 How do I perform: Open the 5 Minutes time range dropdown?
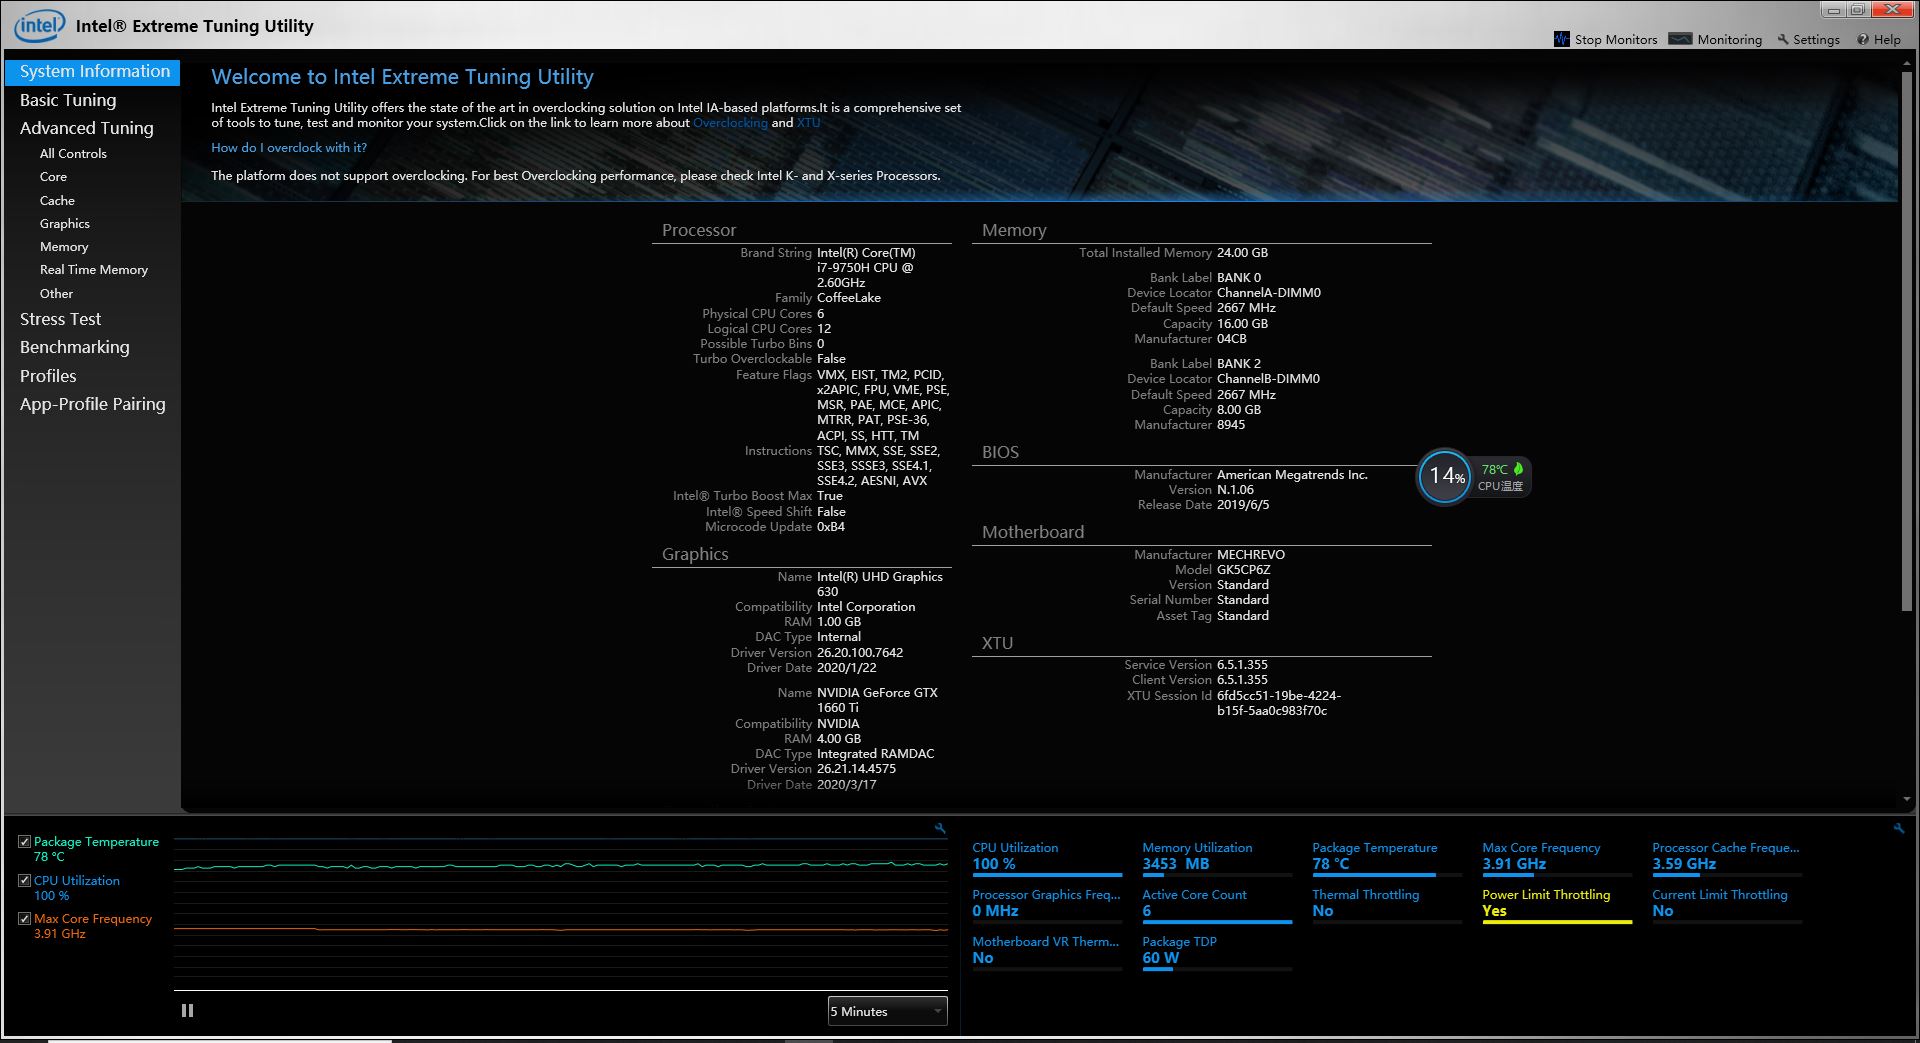pos(886,1011)
